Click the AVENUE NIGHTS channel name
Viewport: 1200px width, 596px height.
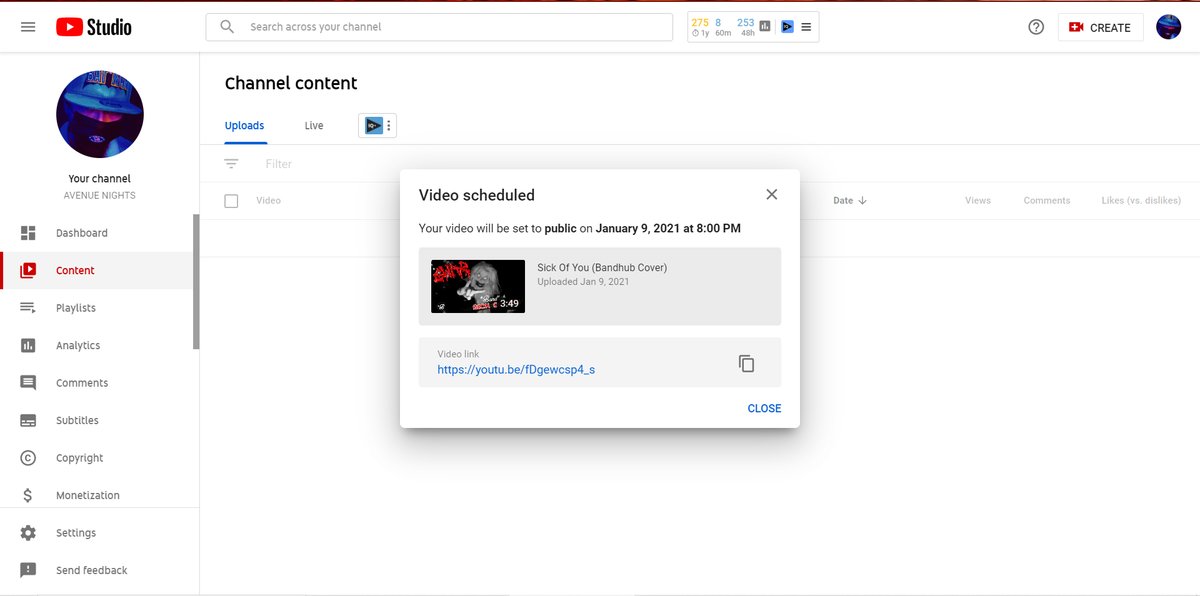point(100,196)
